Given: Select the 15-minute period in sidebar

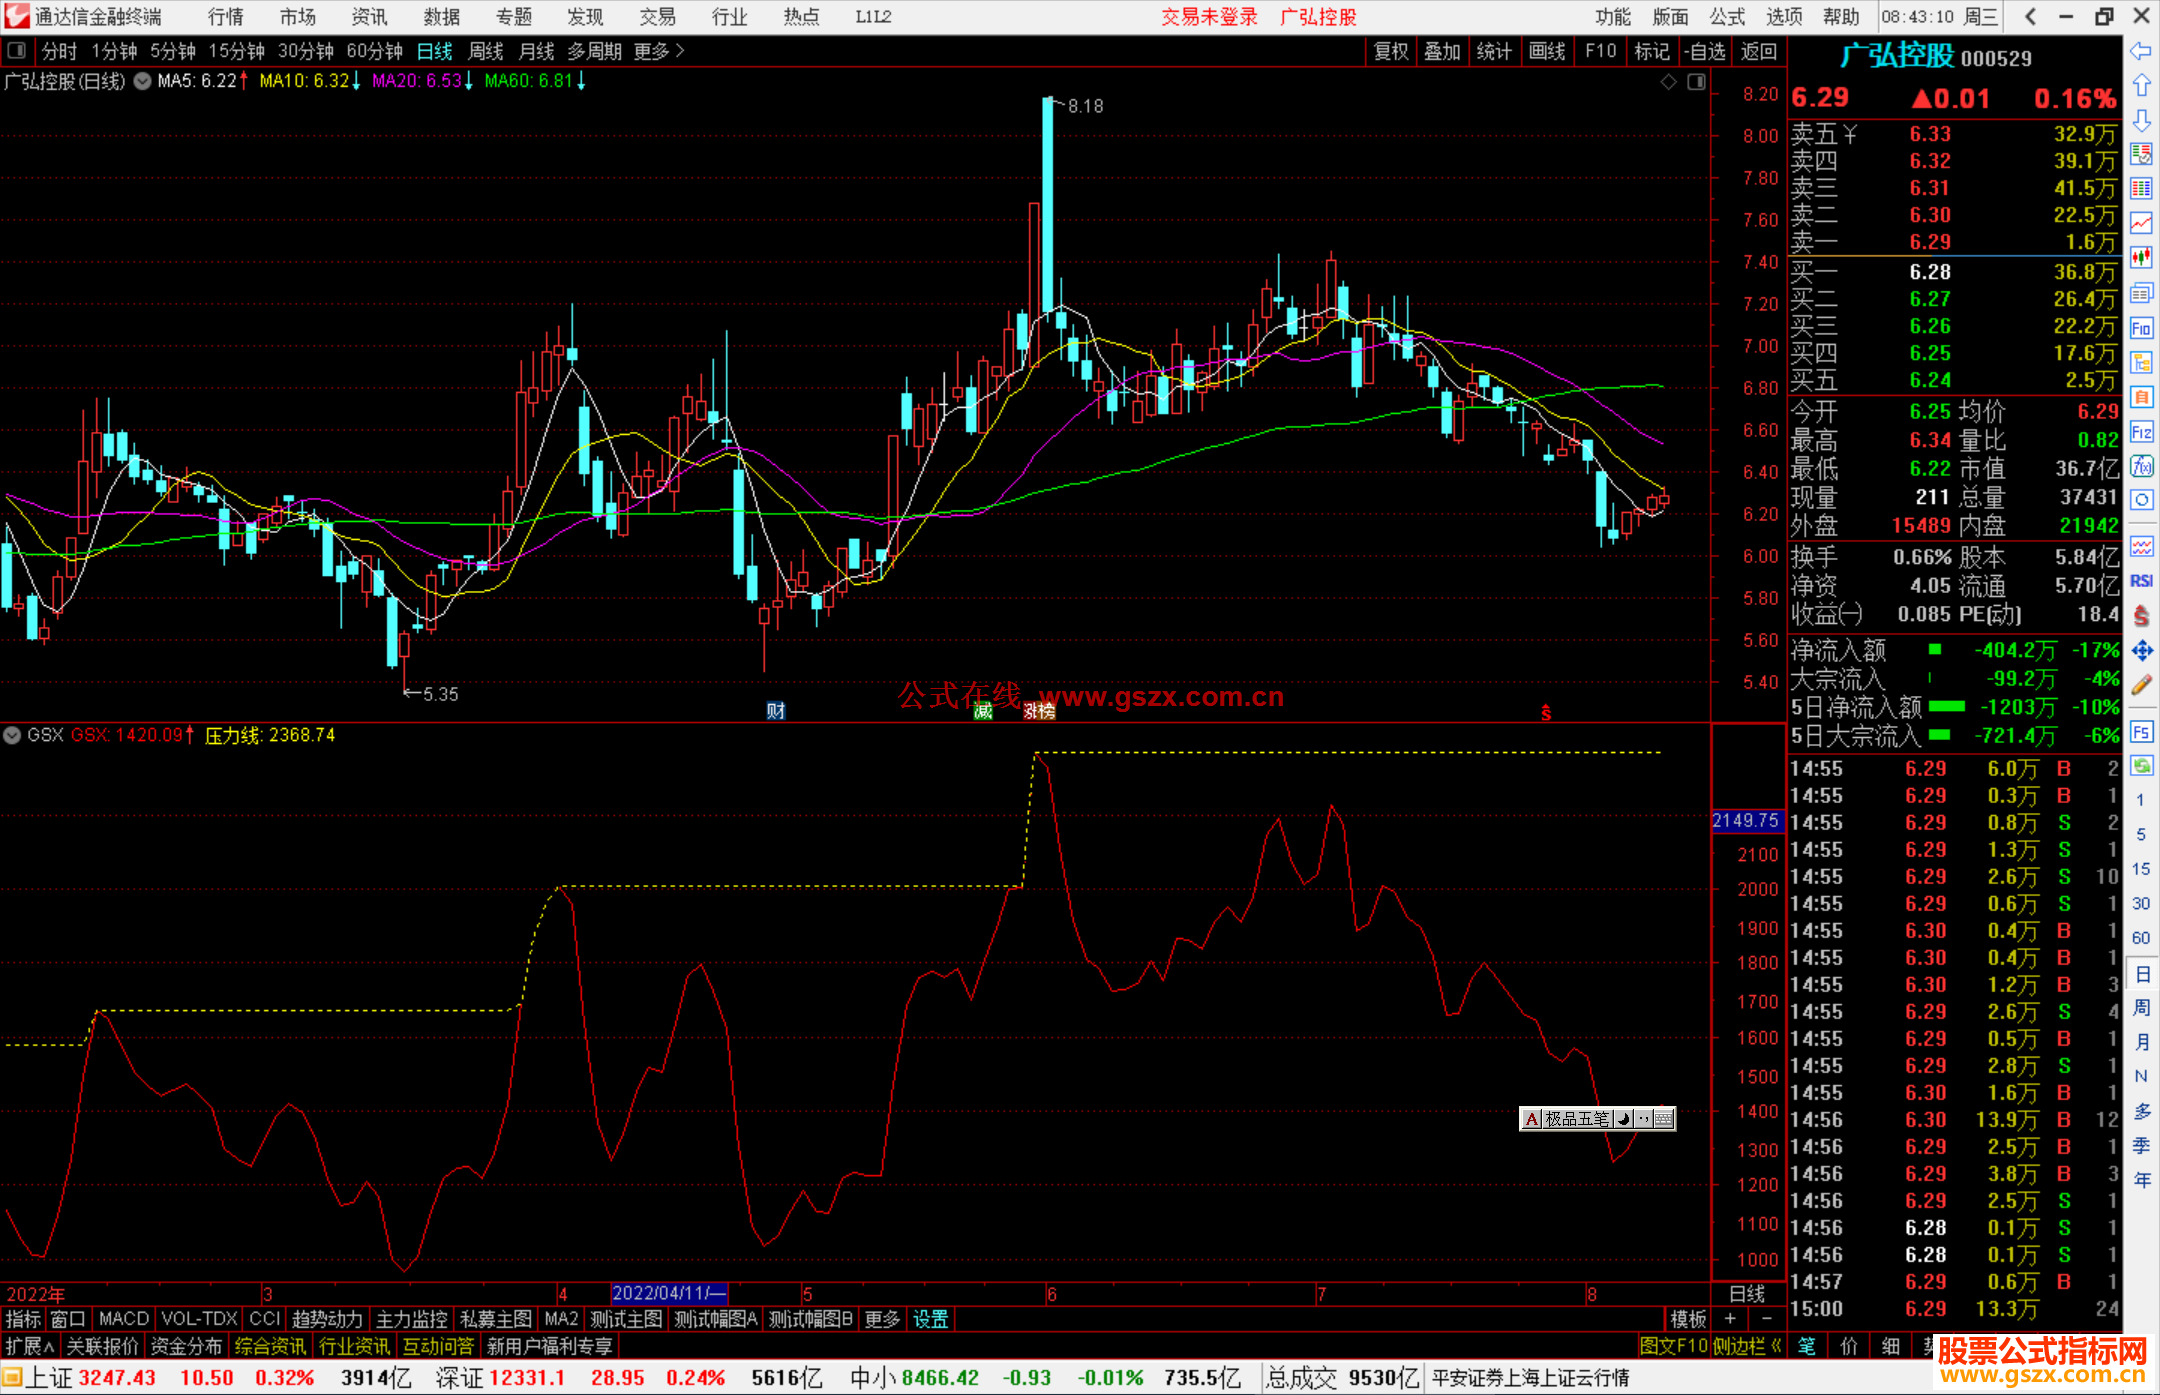Looking at the screenshot, I should tap(2141, 868).
